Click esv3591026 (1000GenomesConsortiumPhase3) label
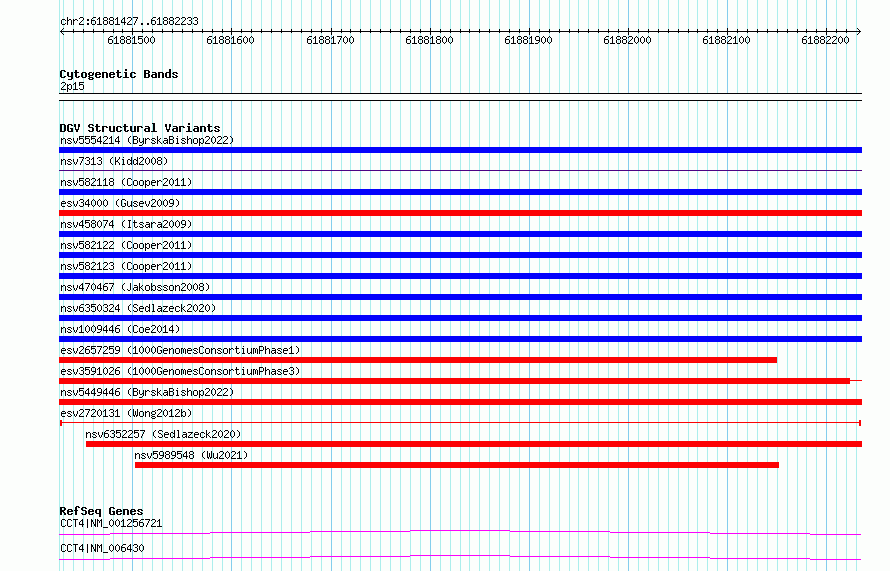 [180, 371]
